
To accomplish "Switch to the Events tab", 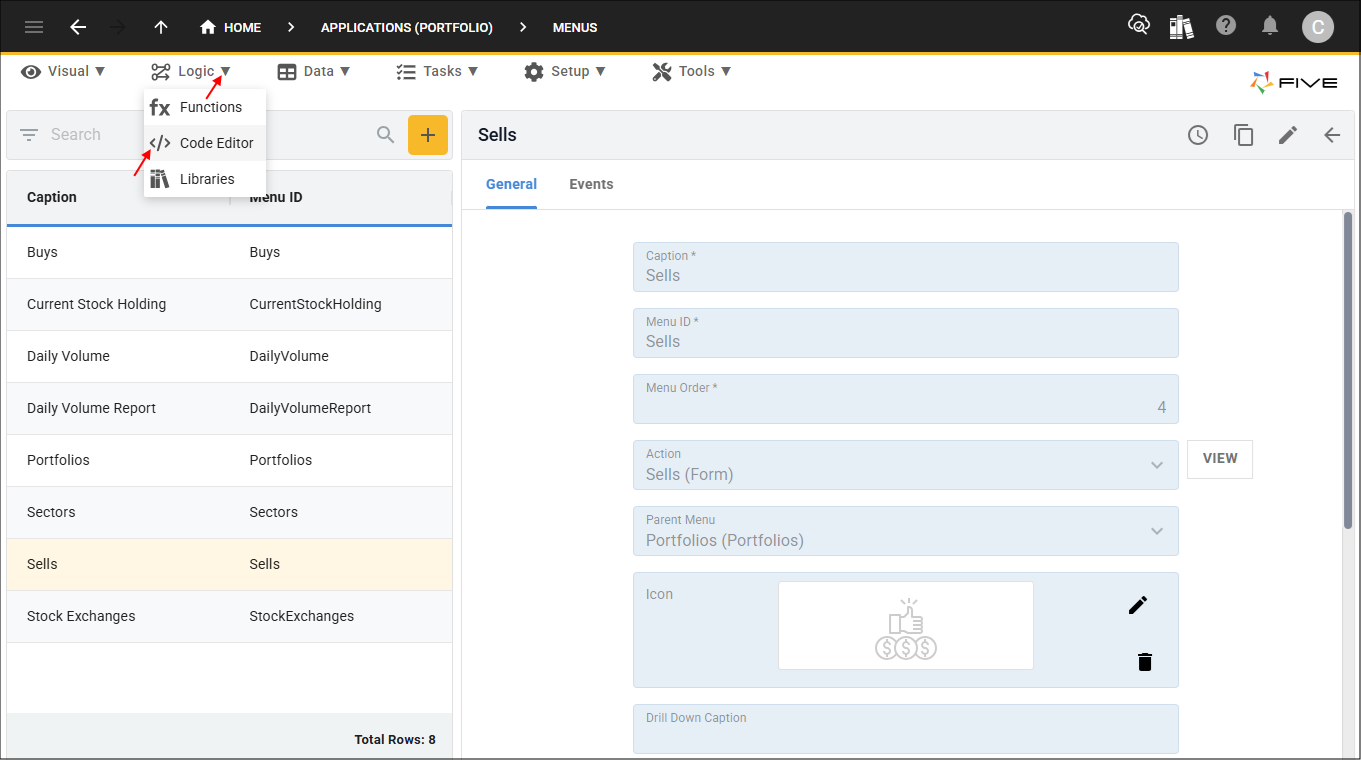I will point(591,184).
